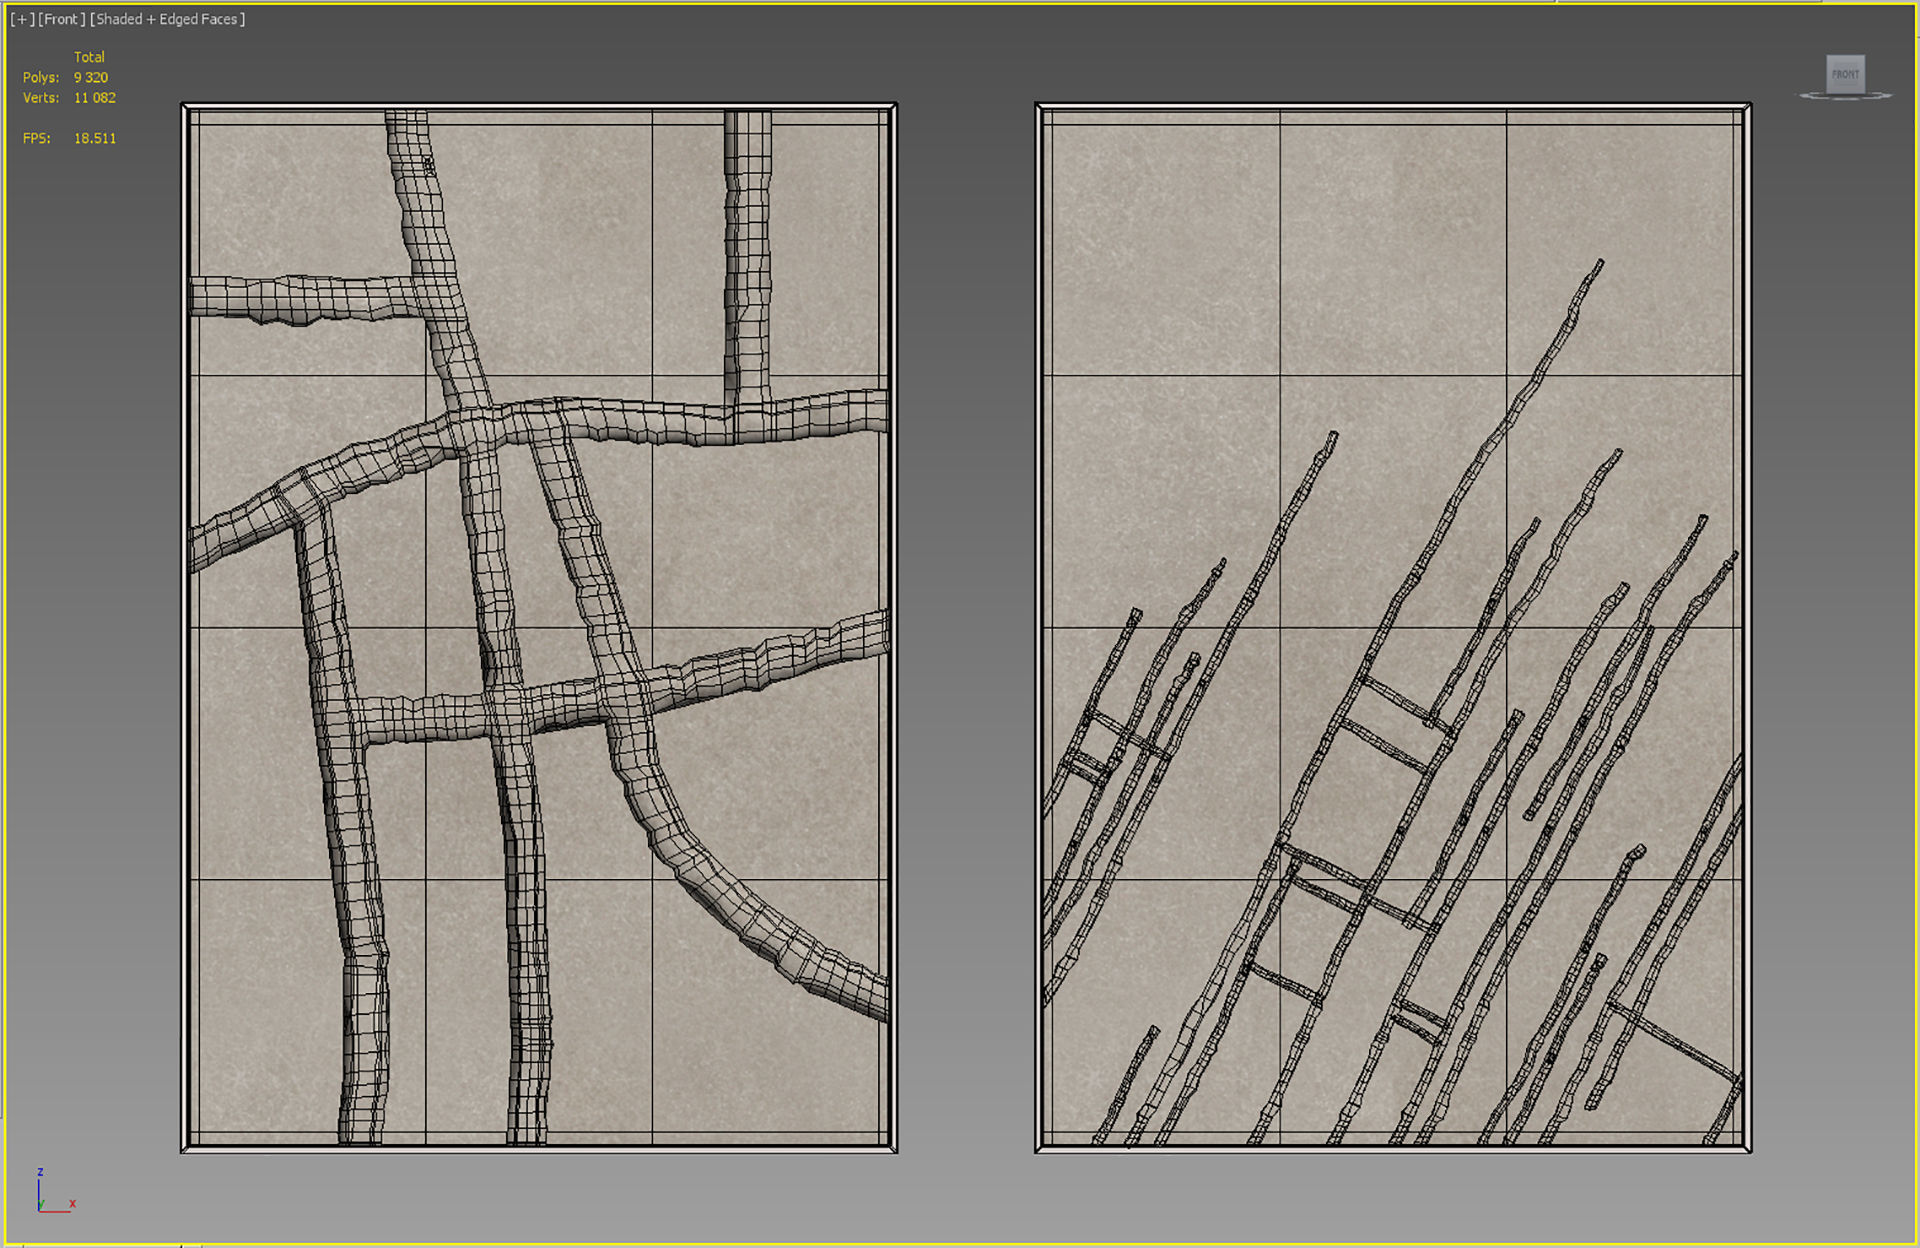
Task: Click the FRONT face of the ViewCube
Action: (1845, 74)
